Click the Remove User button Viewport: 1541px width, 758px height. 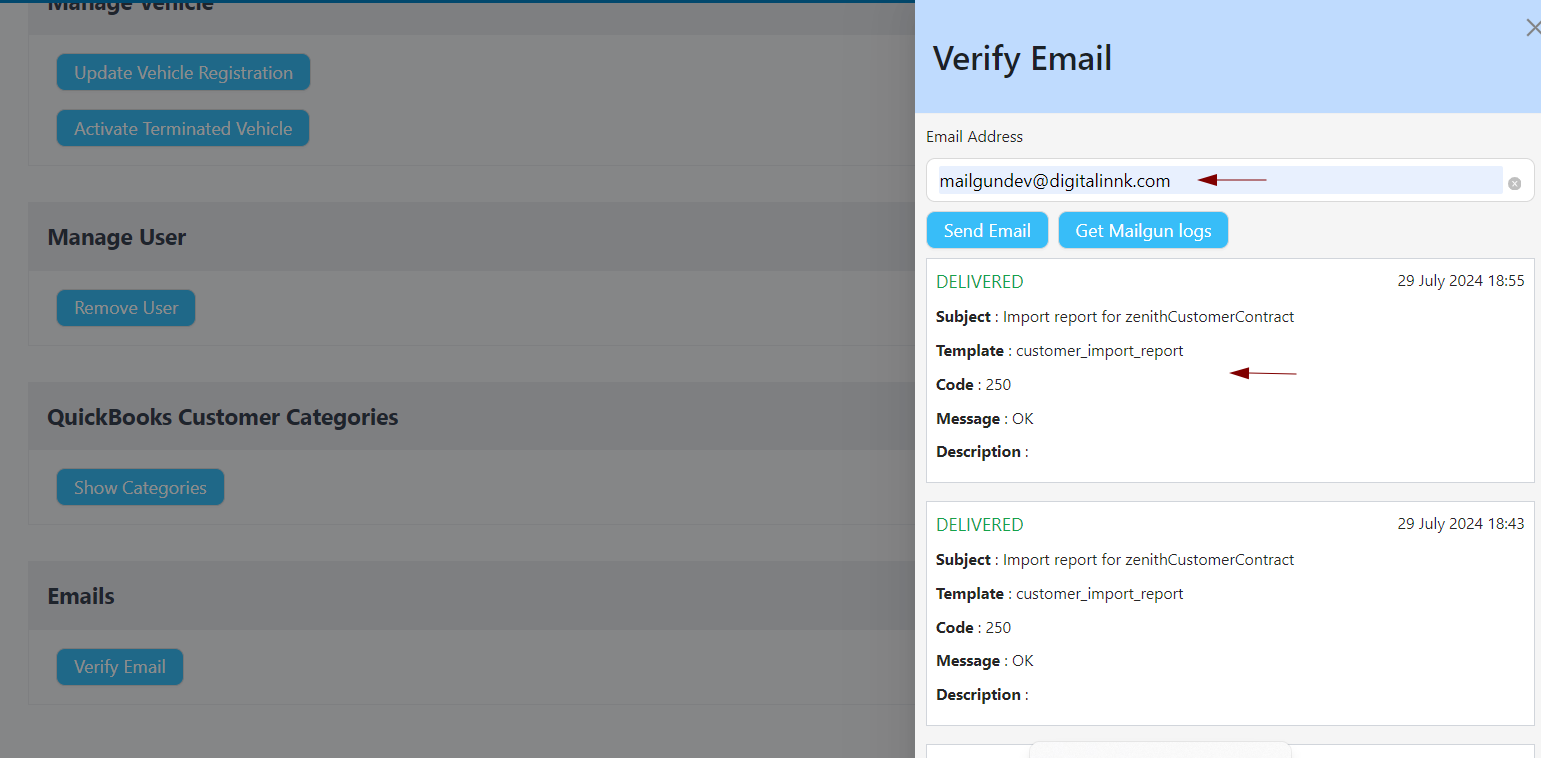click(126, 308)
